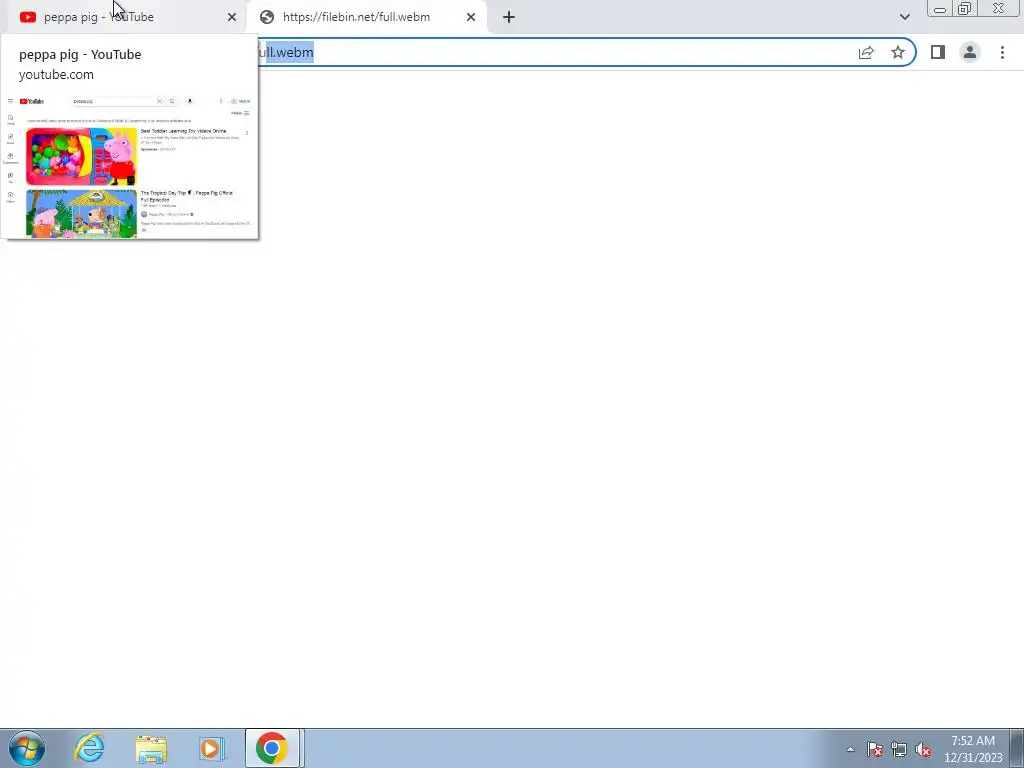Click the muted volume tray icon

pos(923,749)
